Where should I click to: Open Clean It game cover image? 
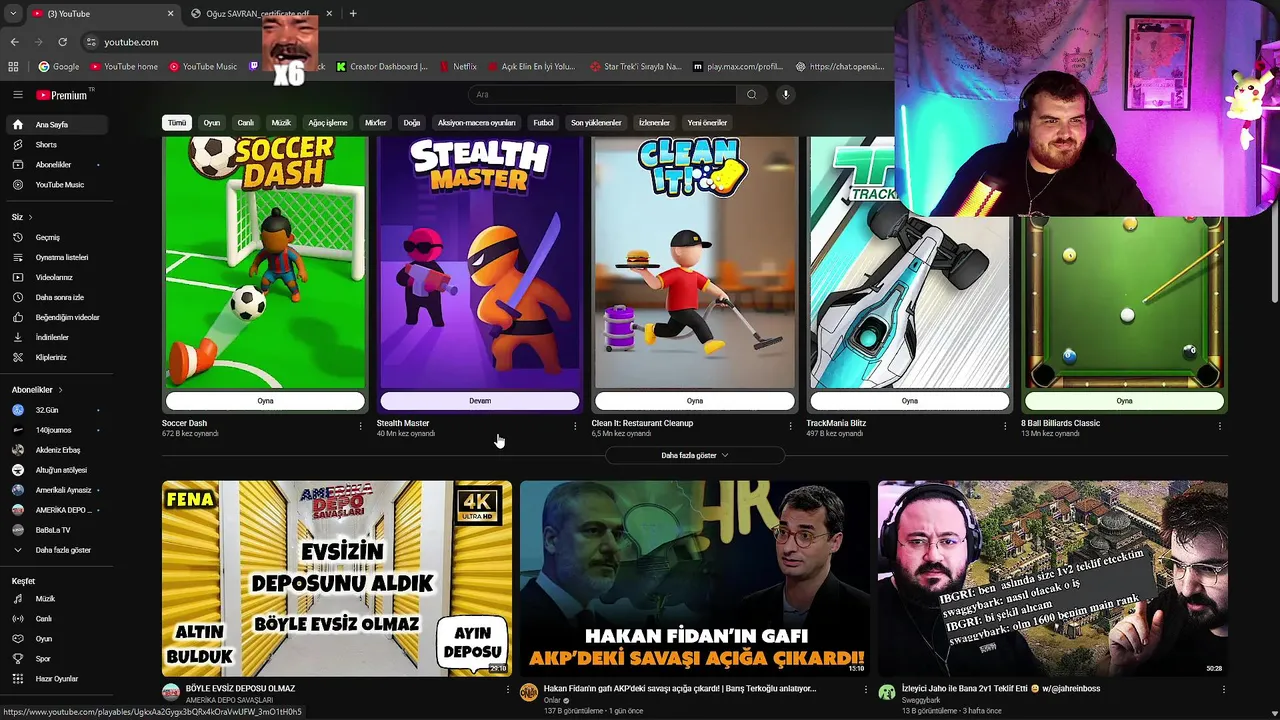point(695,263)
